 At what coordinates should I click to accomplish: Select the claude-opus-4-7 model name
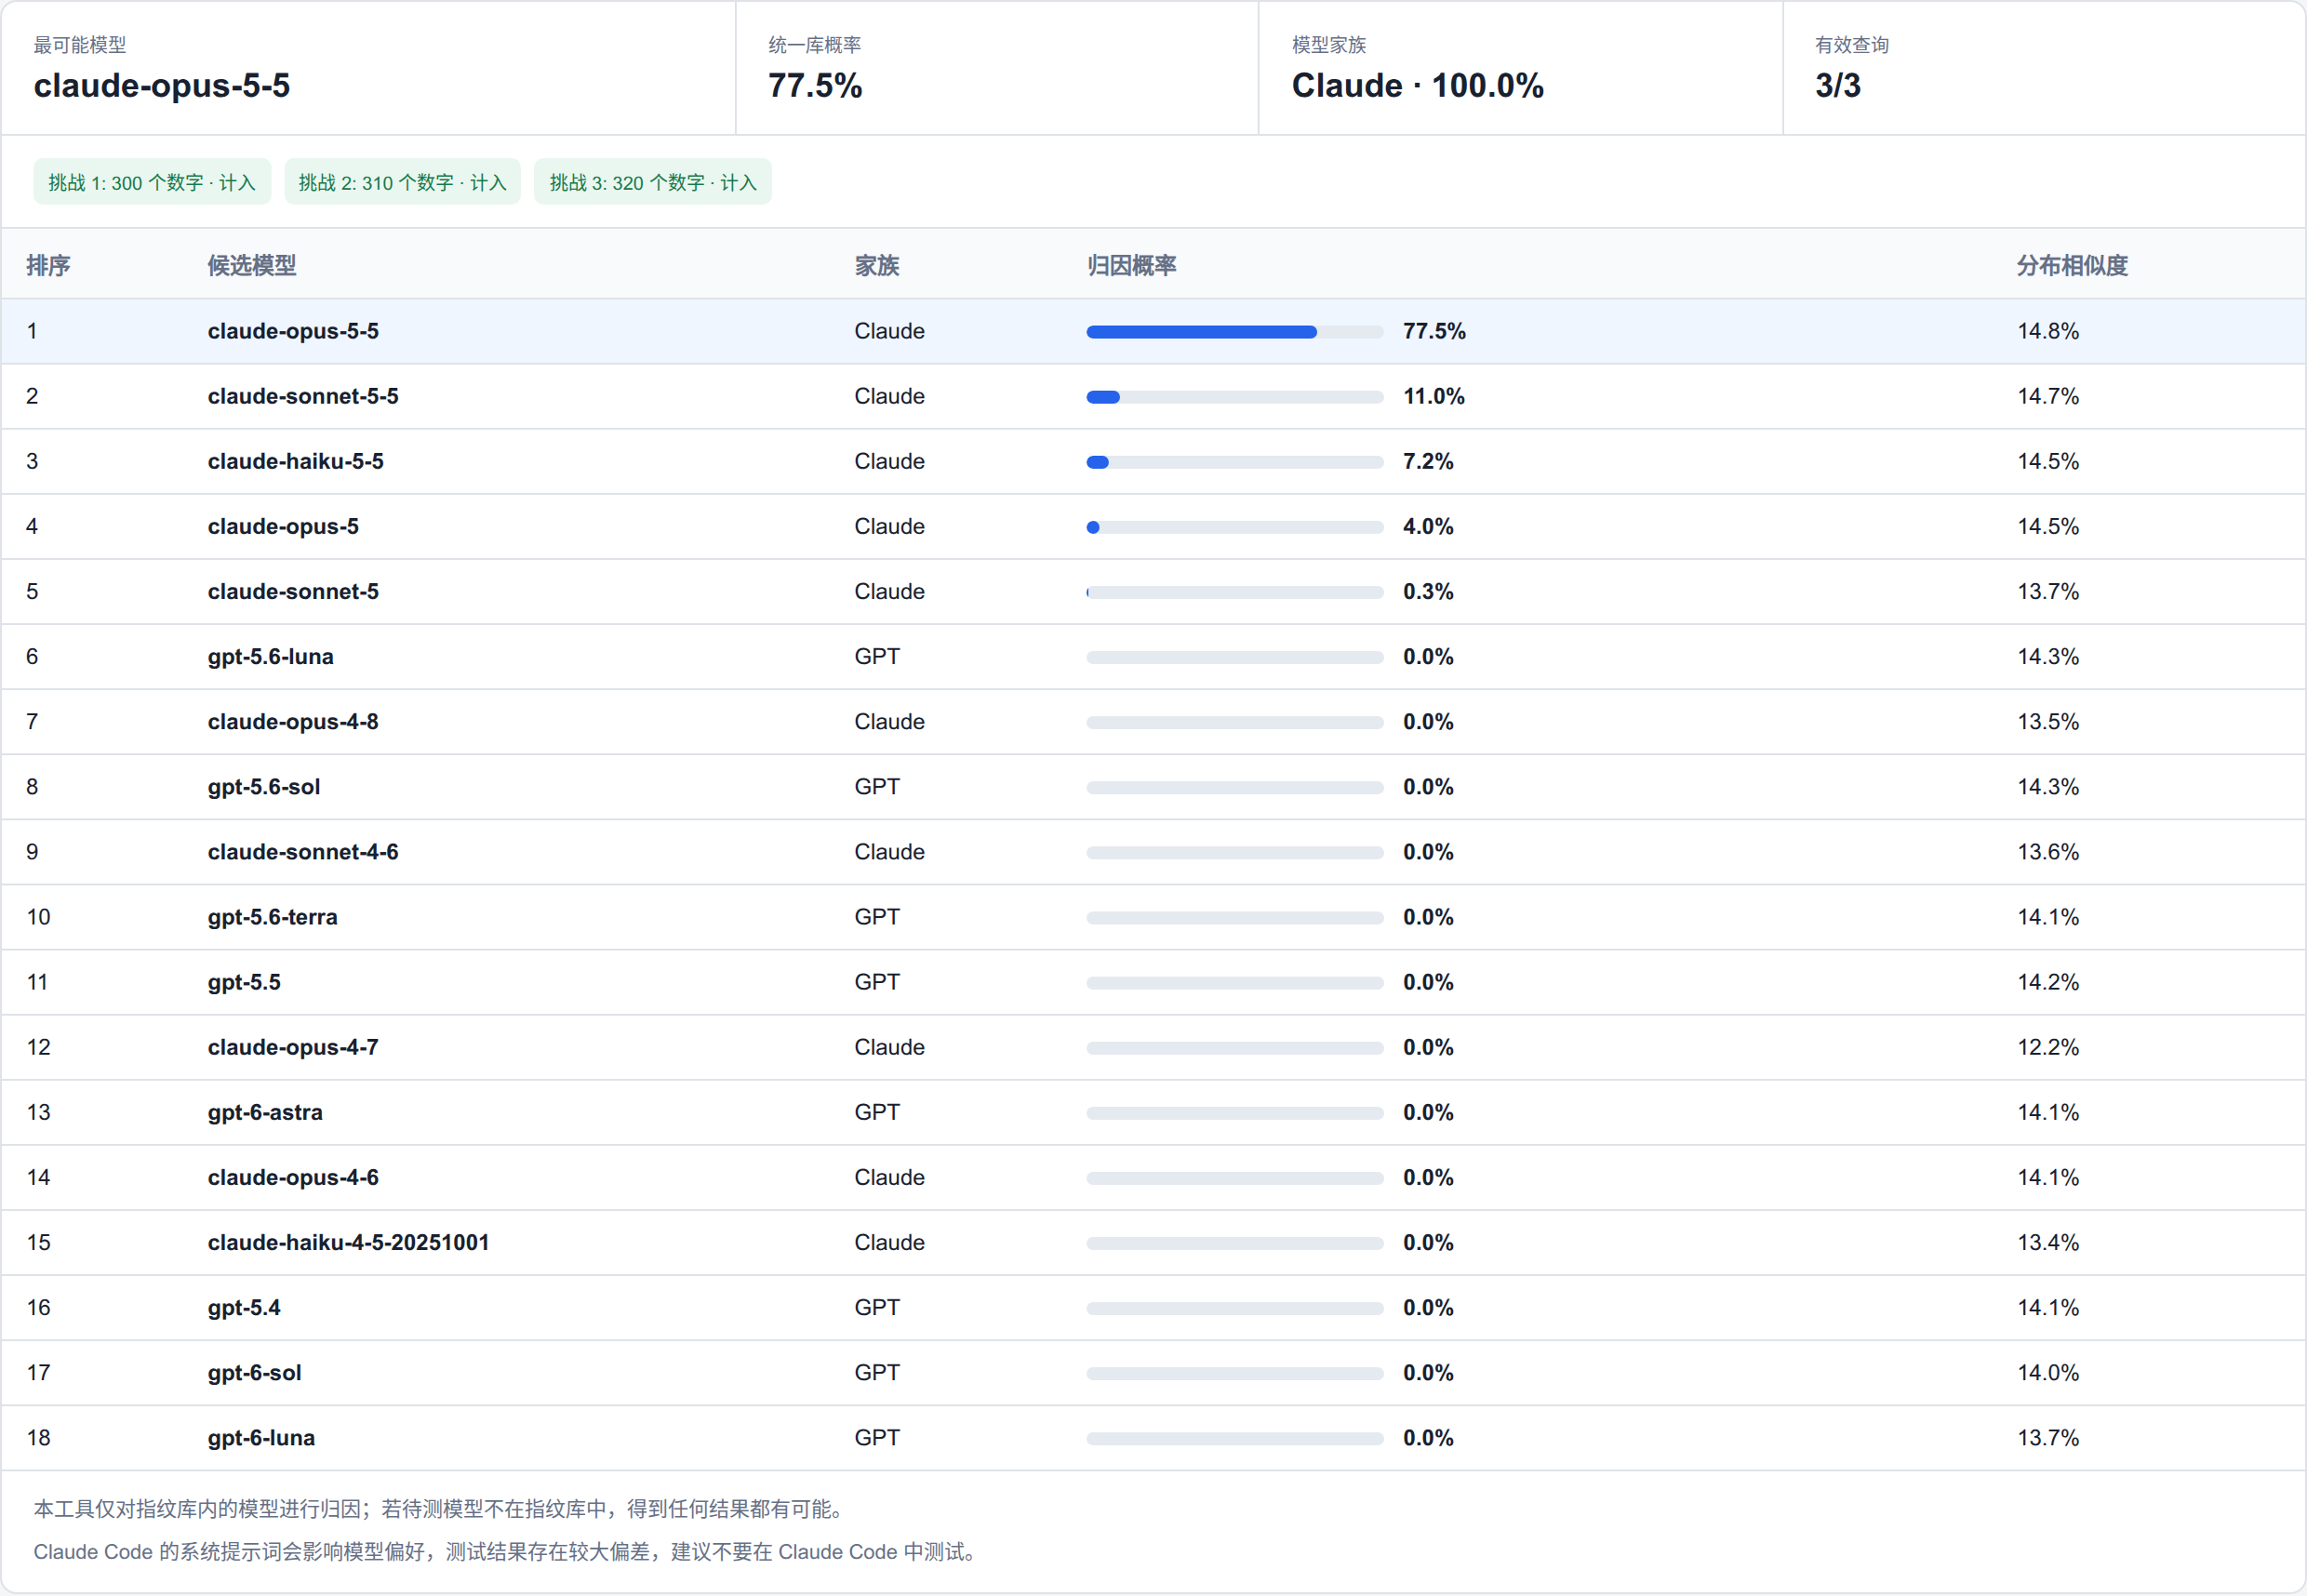coord(293,1047)
